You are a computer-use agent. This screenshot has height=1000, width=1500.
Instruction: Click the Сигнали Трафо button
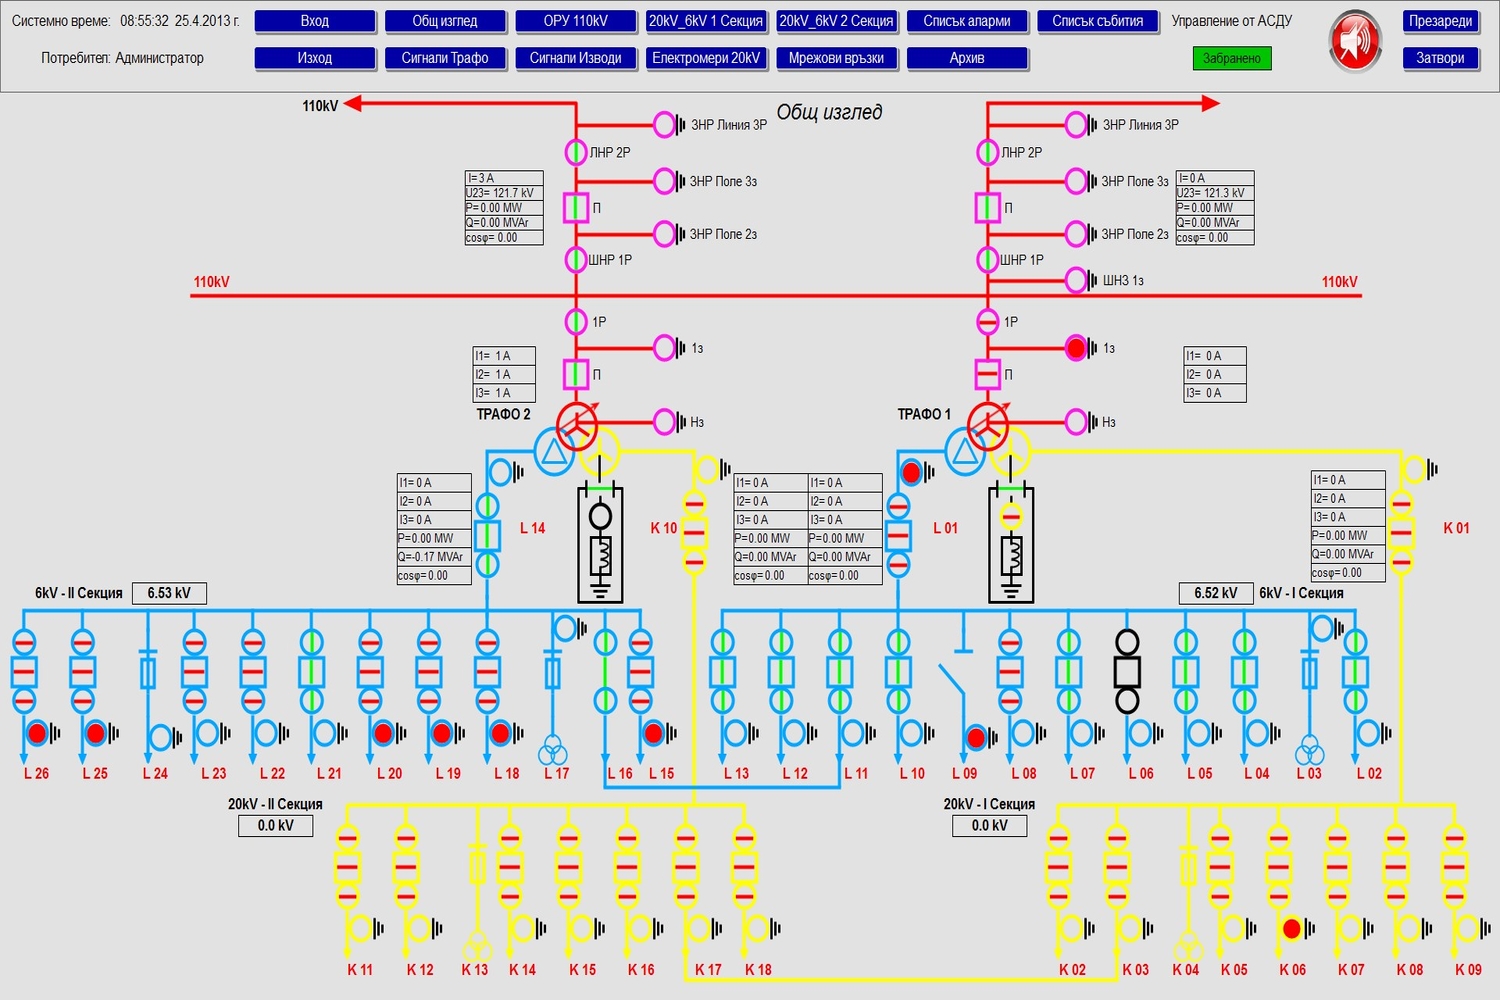445,58
